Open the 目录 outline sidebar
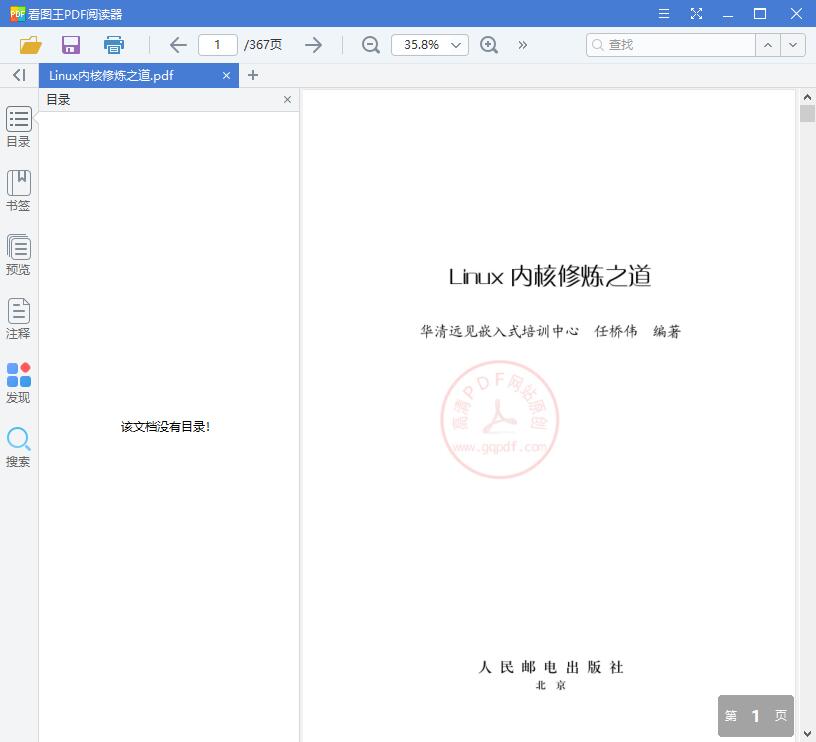 (x=18, y=127)
